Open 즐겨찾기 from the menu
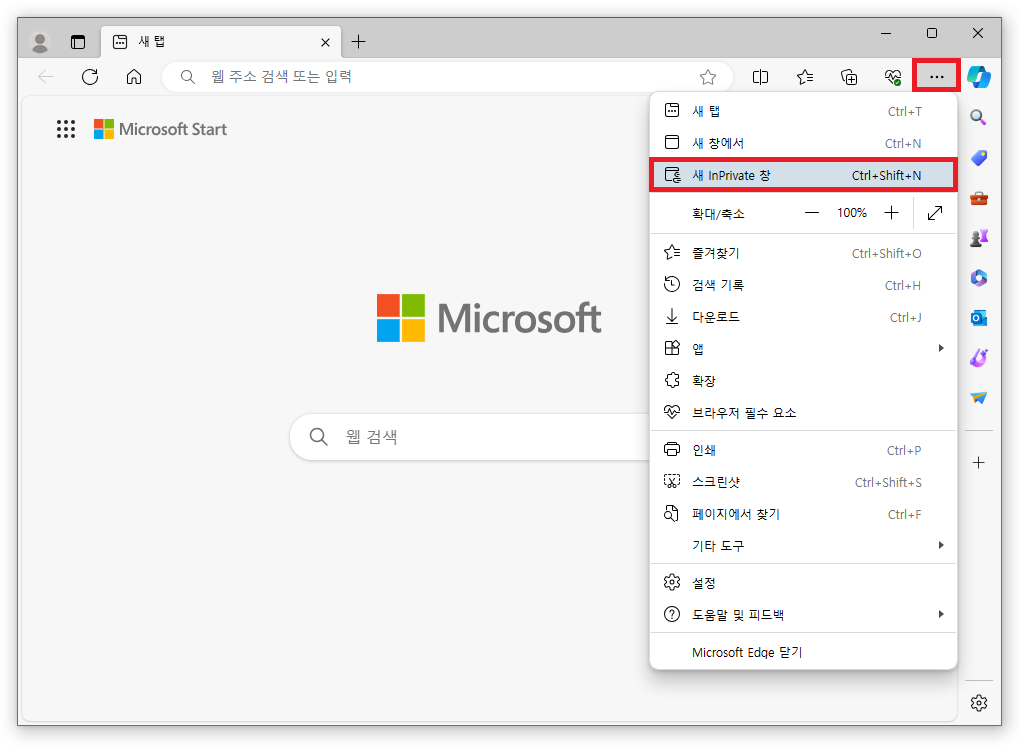The image size is (1020, 747). click(x=803, y=253)
